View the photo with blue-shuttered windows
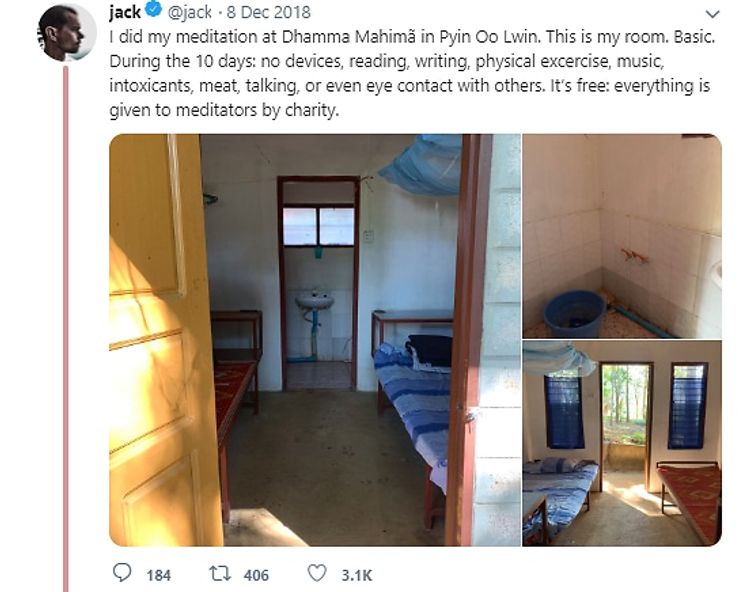This screenshot has width=750, height=592. point(622,443)
